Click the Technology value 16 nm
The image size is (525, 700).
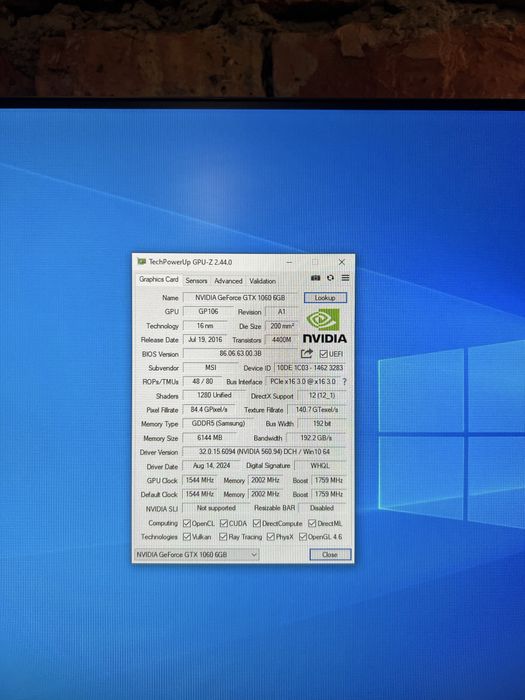pyautogui.click(x=205, y=326)
